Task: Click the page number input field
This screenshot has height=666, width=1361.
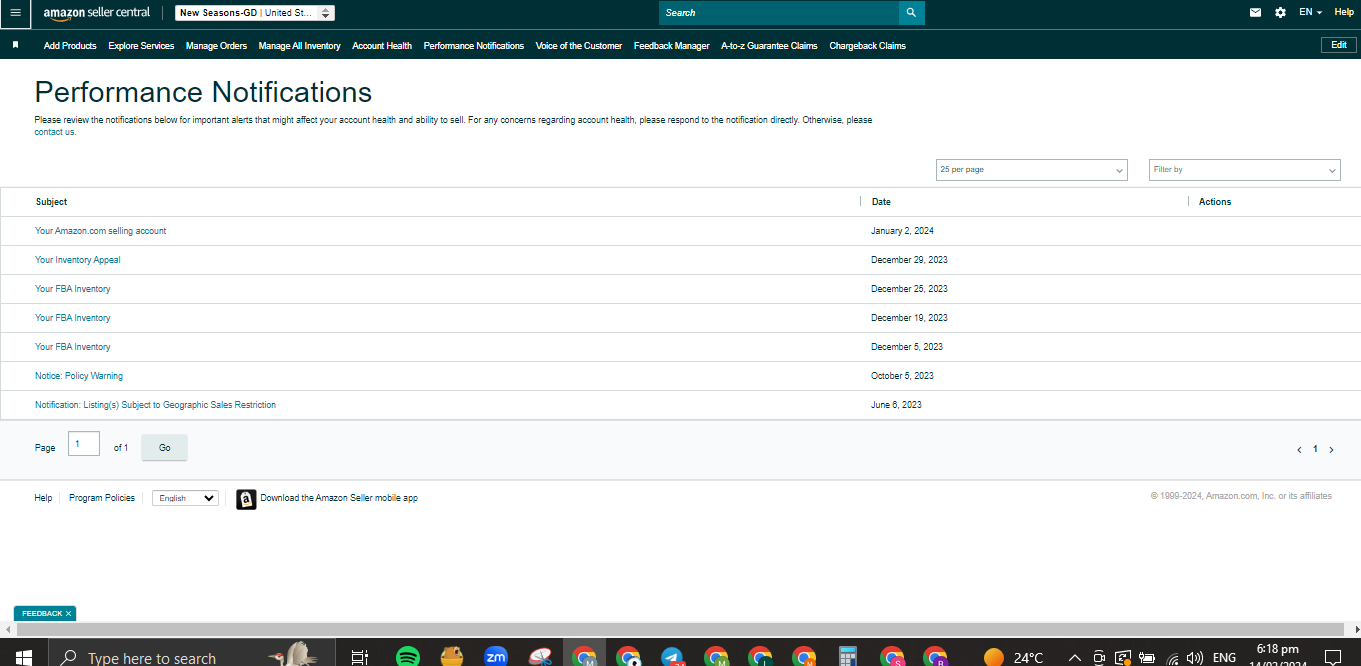Action: coord(84,444)
